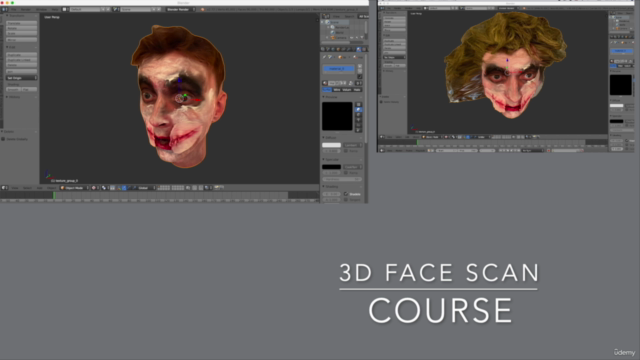Expand the Camera row in outliner
This screenshot has height=360, width=640.
tap(327, 38)
